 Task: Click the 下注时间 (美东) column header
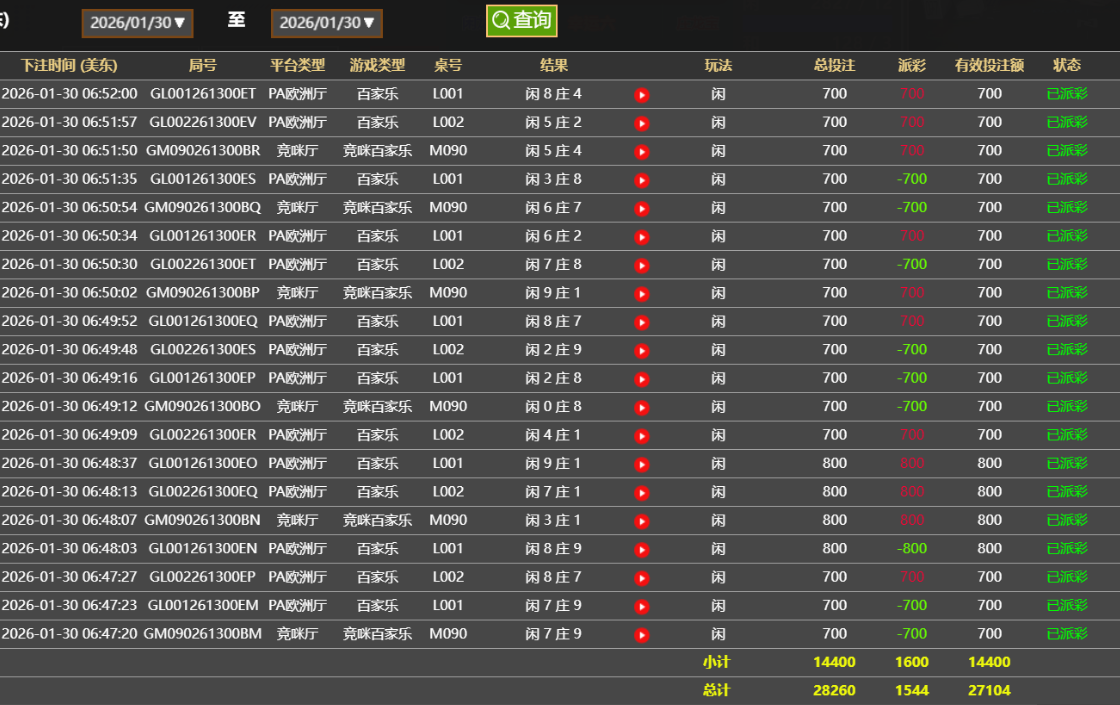[69, 65]
